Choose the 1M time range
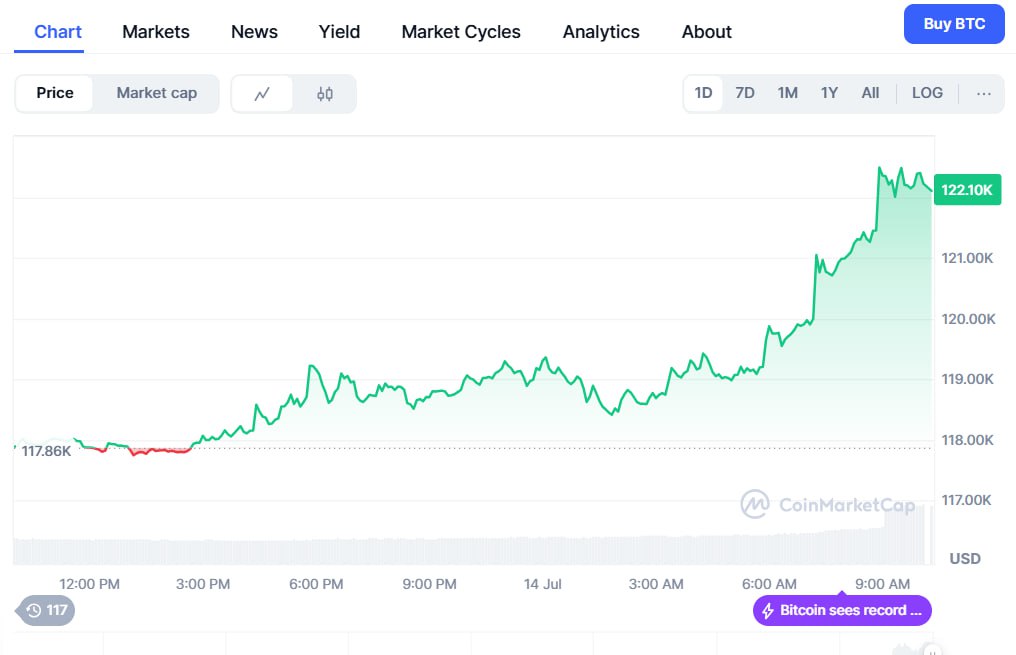The height and width of the screenshot is (655, 1016). [787, 93]
